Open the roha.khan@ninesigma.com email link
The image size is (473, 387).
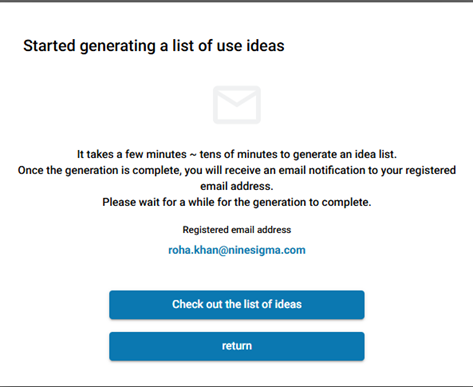(237, 250)
